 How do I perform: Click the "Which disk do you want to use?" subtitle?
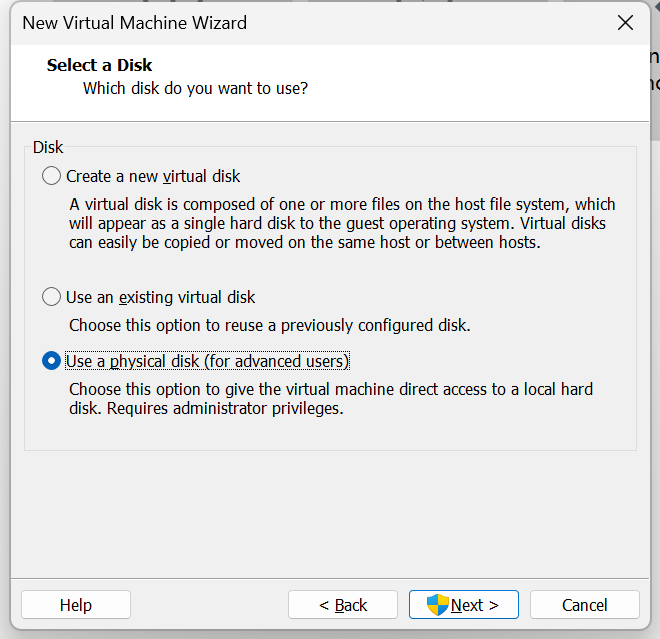pos(195,88)
